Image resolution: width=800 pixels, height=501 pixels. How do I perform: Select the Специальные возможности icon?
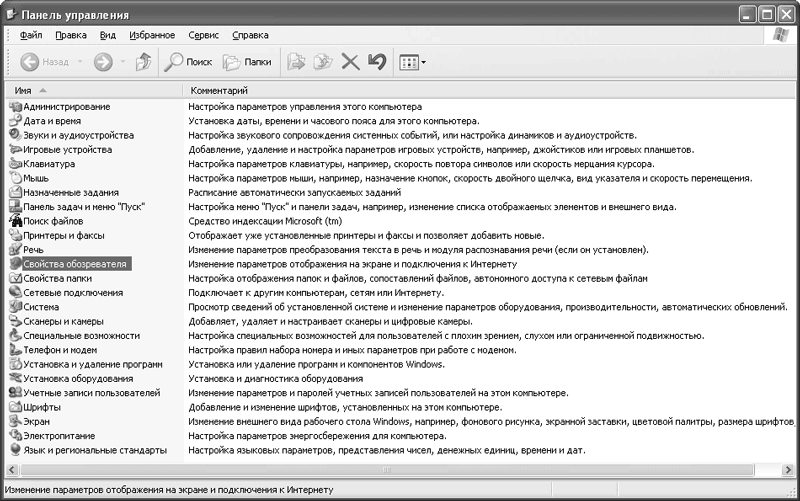tap(15, 336)
